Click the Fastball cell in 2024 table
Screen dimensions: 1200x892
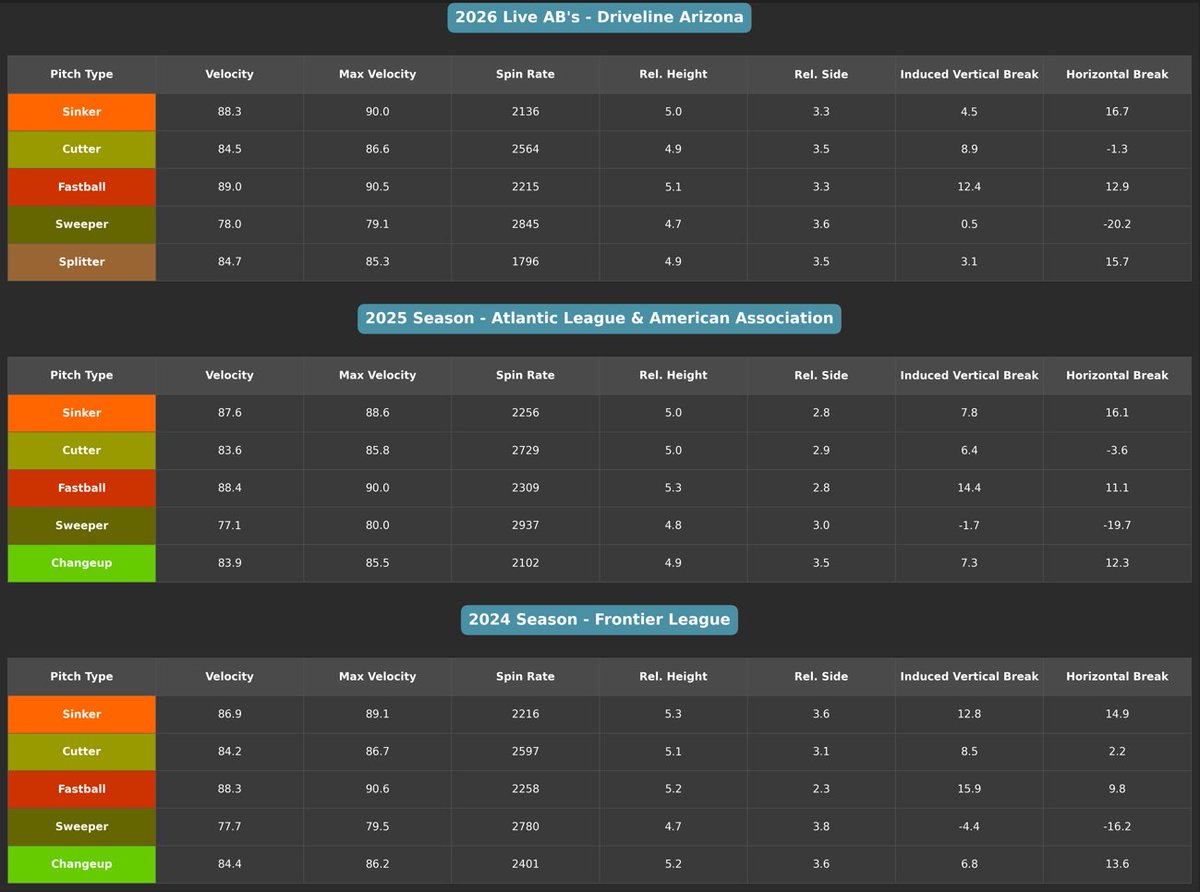82,789
